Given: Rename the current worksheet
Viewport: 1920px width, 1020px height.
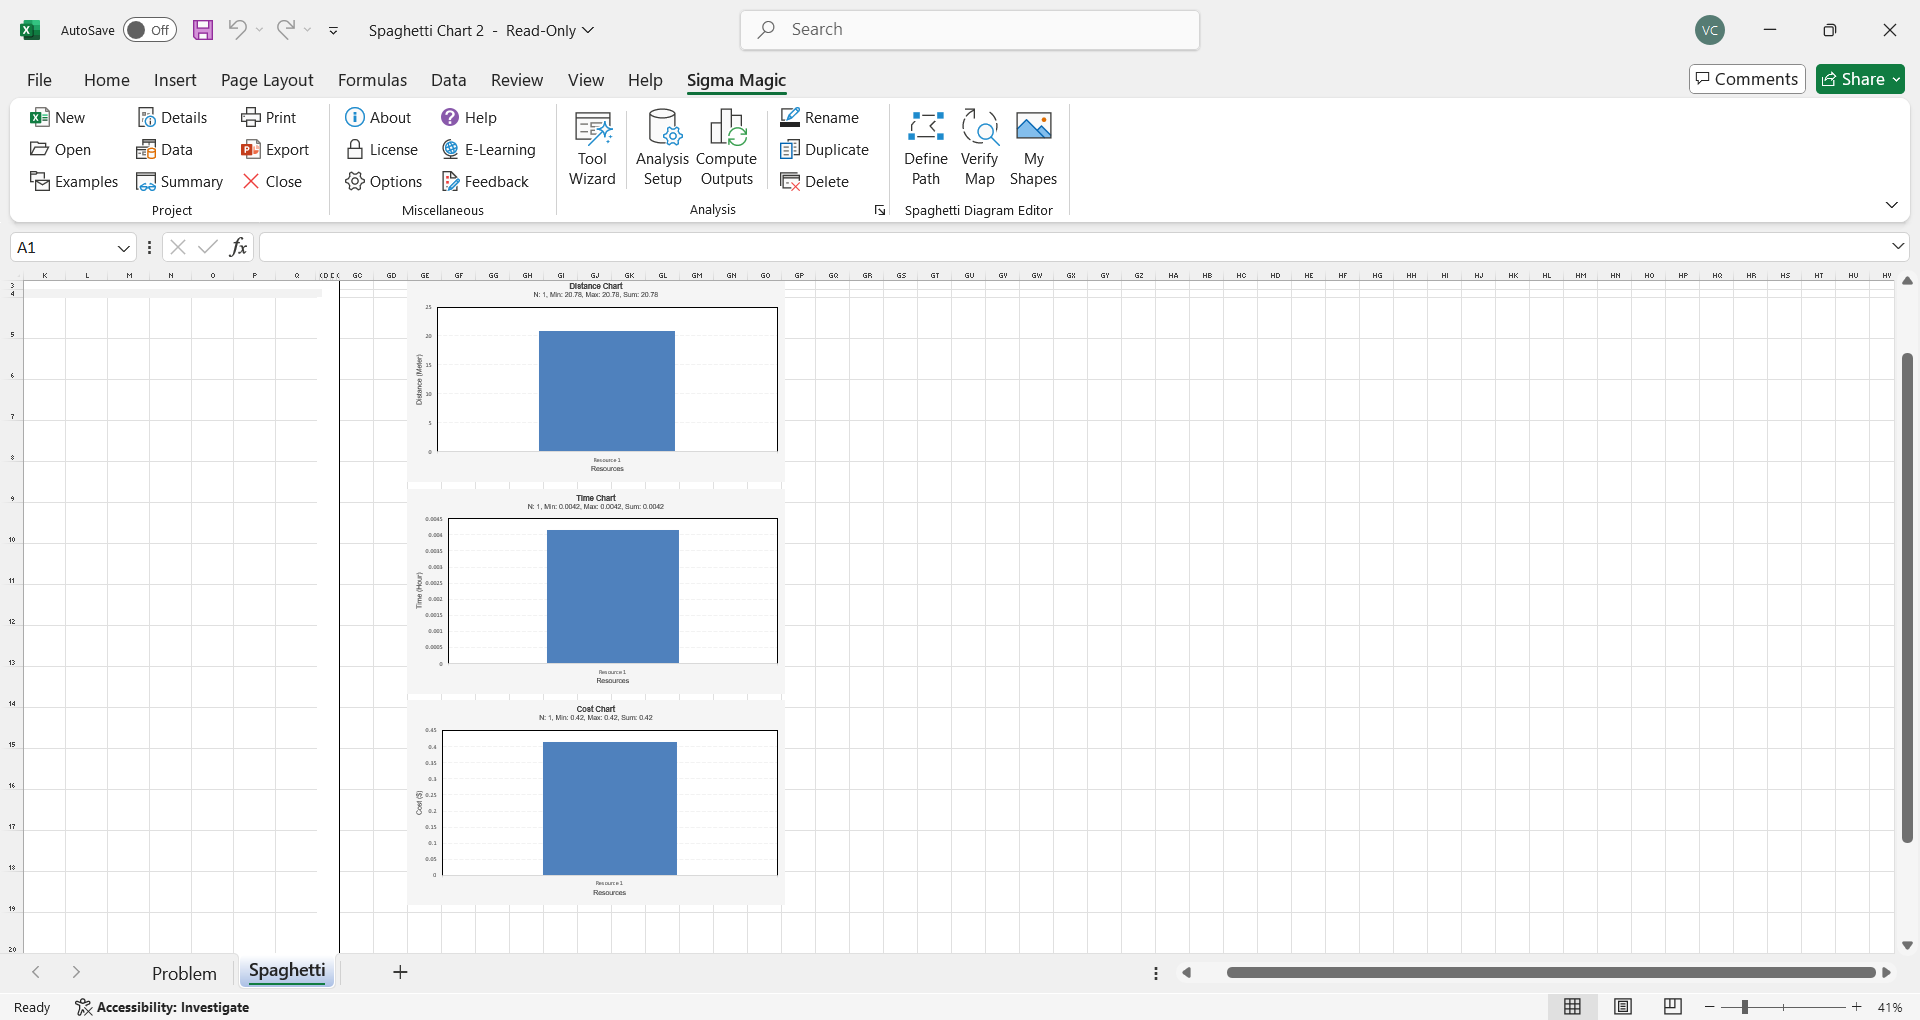Looking at the screenshot, I should click(x=819, y=118).
